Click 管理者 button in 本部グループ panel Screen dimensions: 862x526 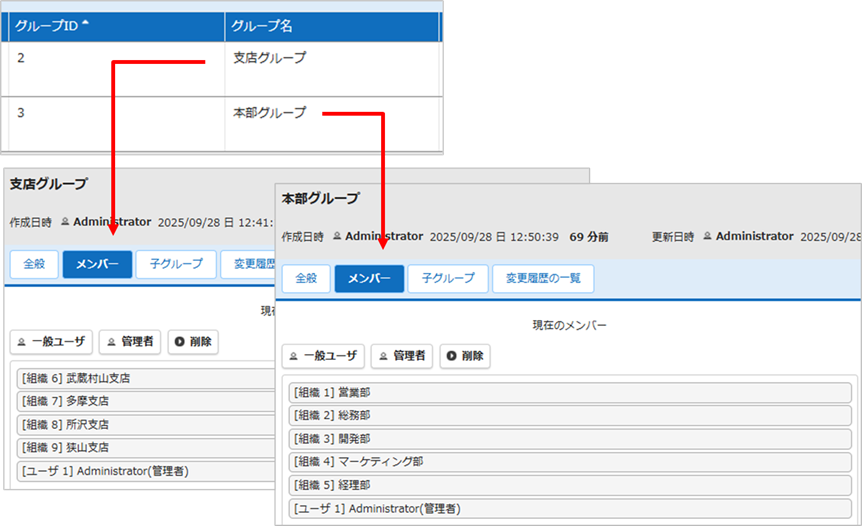402,356
